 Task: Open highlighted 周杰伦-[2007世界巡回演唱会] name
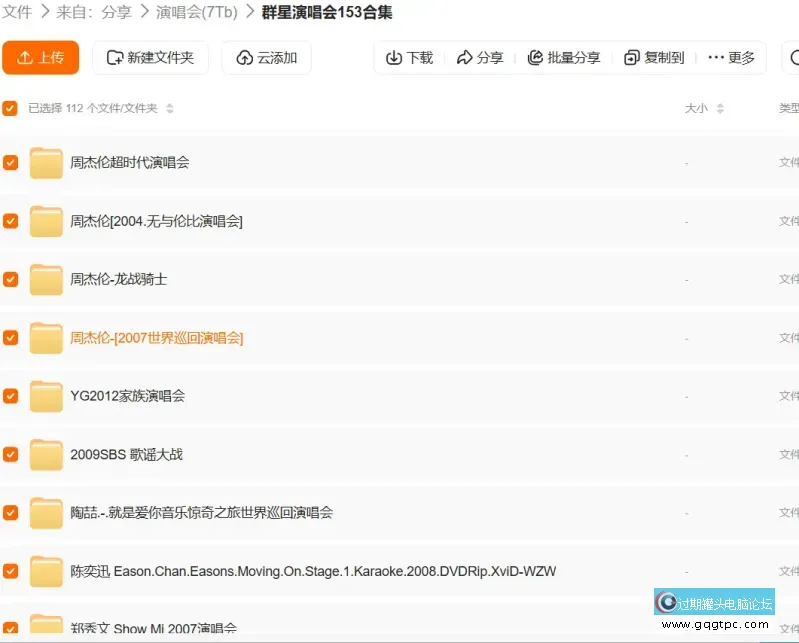tap(156, 338)
